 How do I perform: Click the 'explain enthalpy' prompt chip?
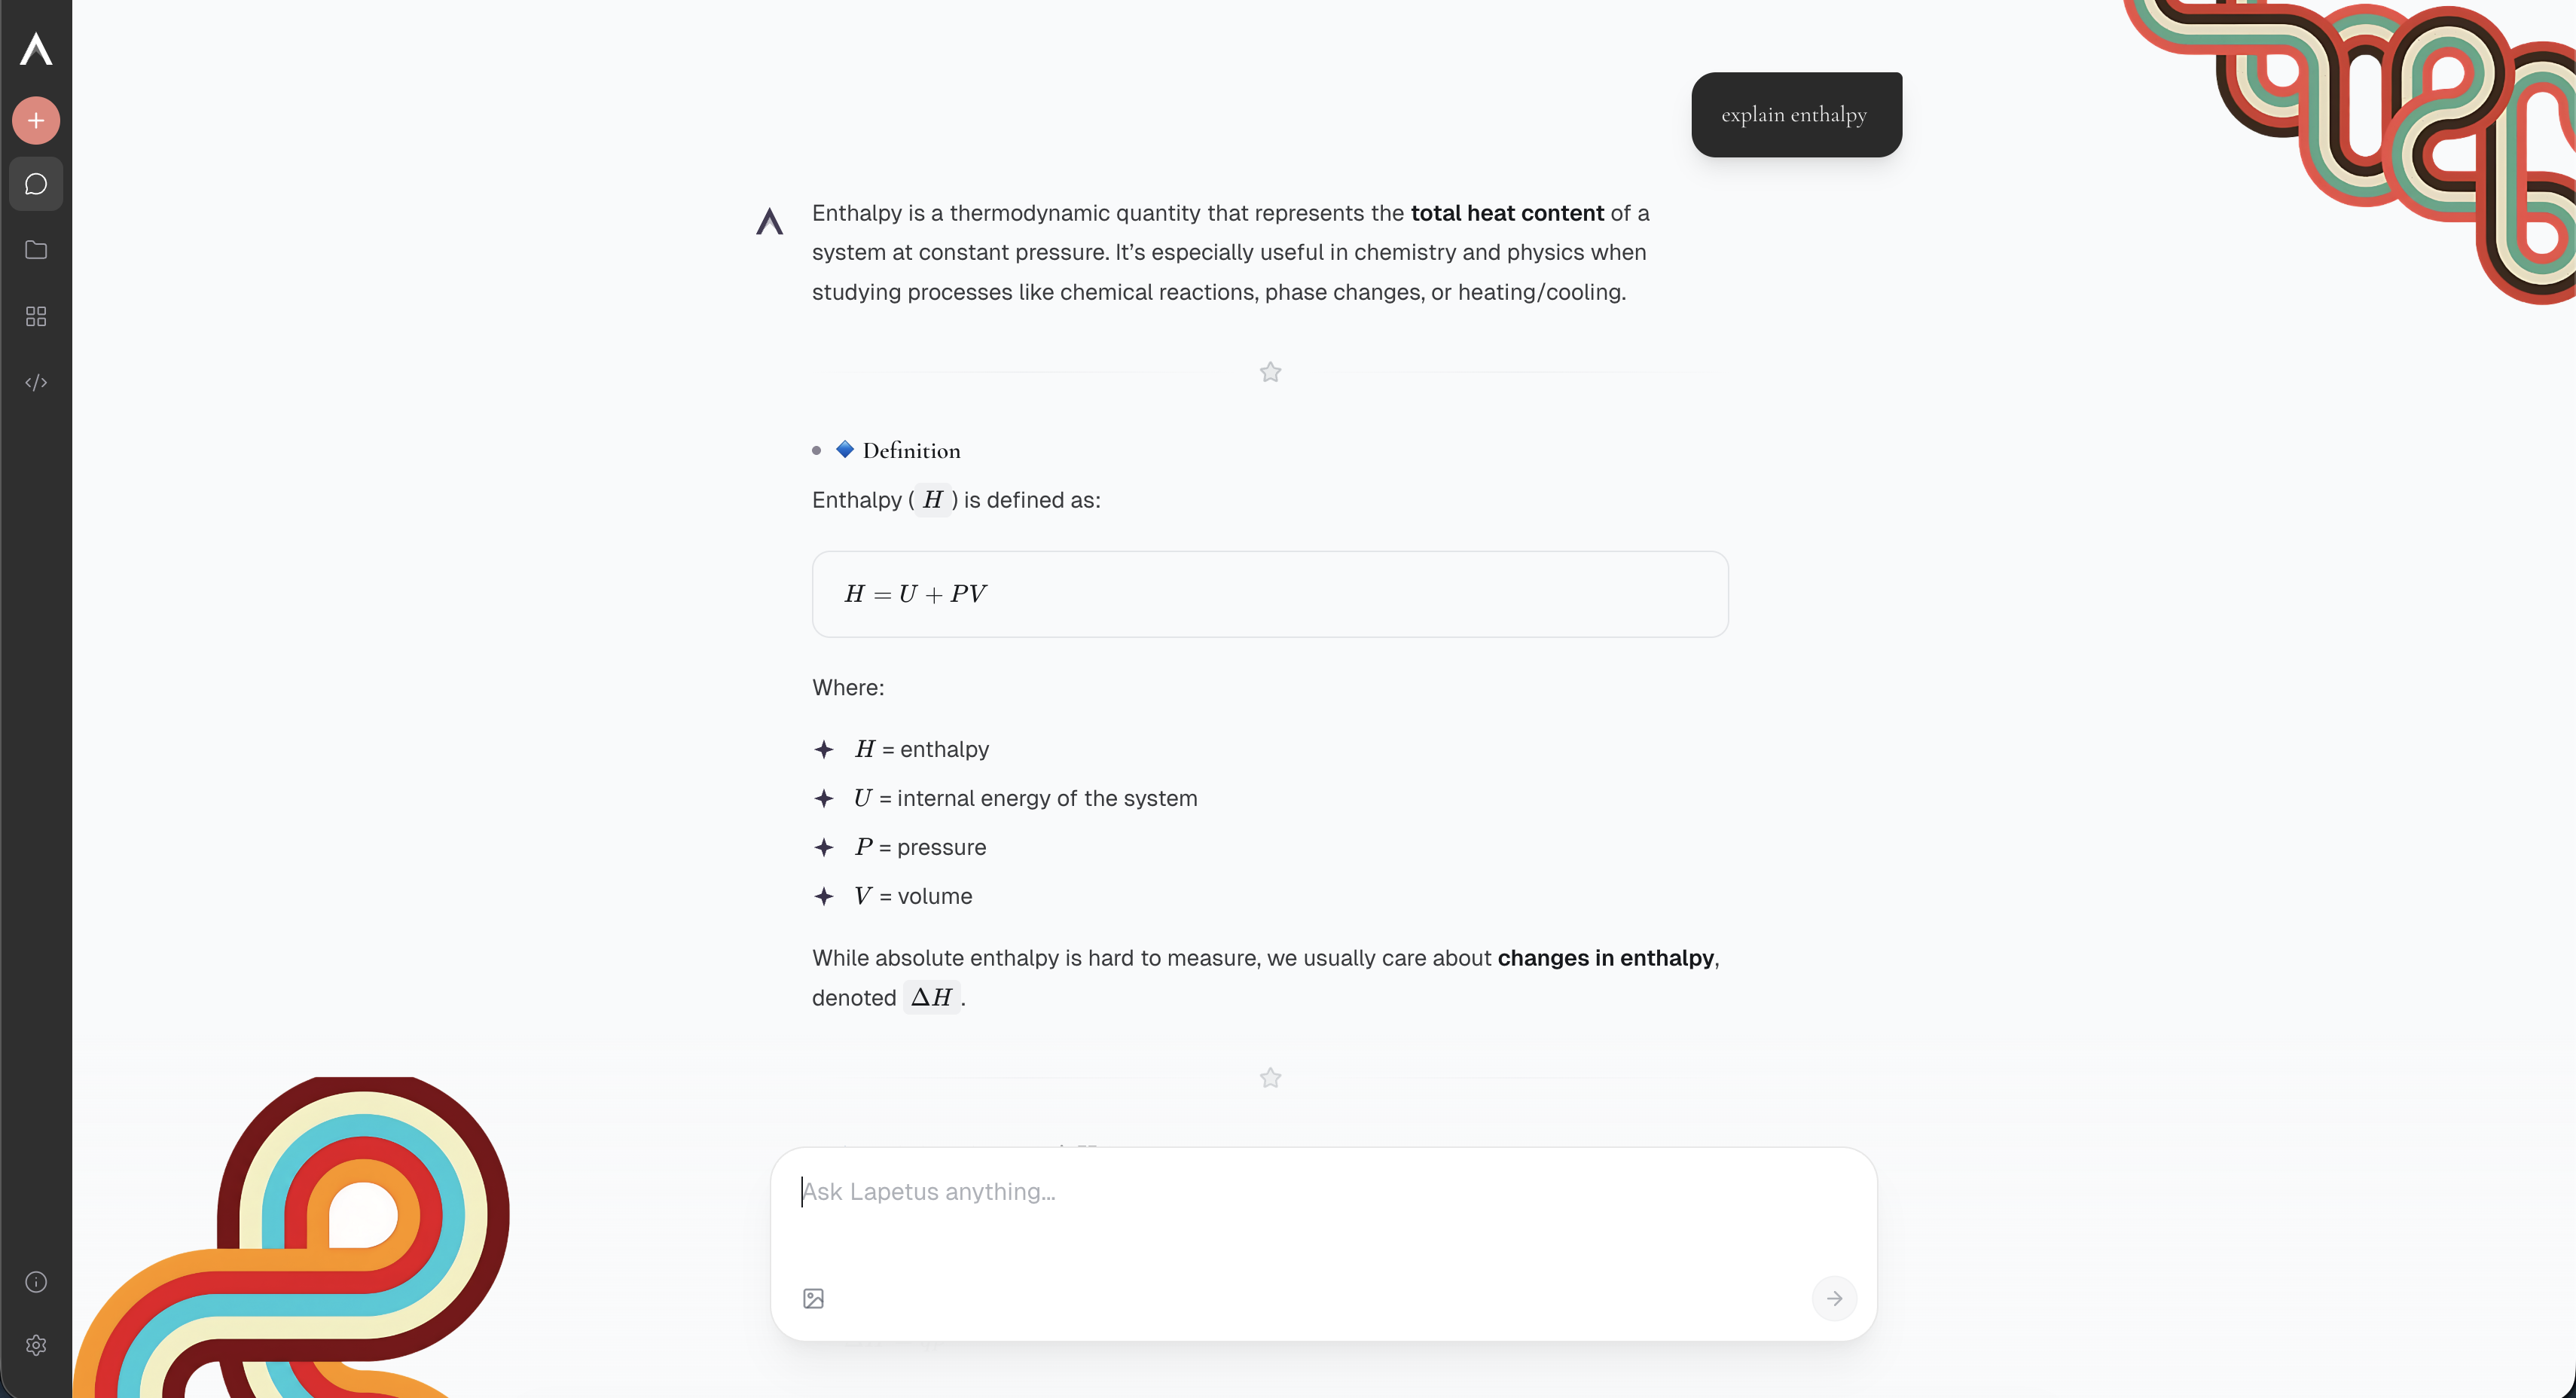tap(1794, 114)
